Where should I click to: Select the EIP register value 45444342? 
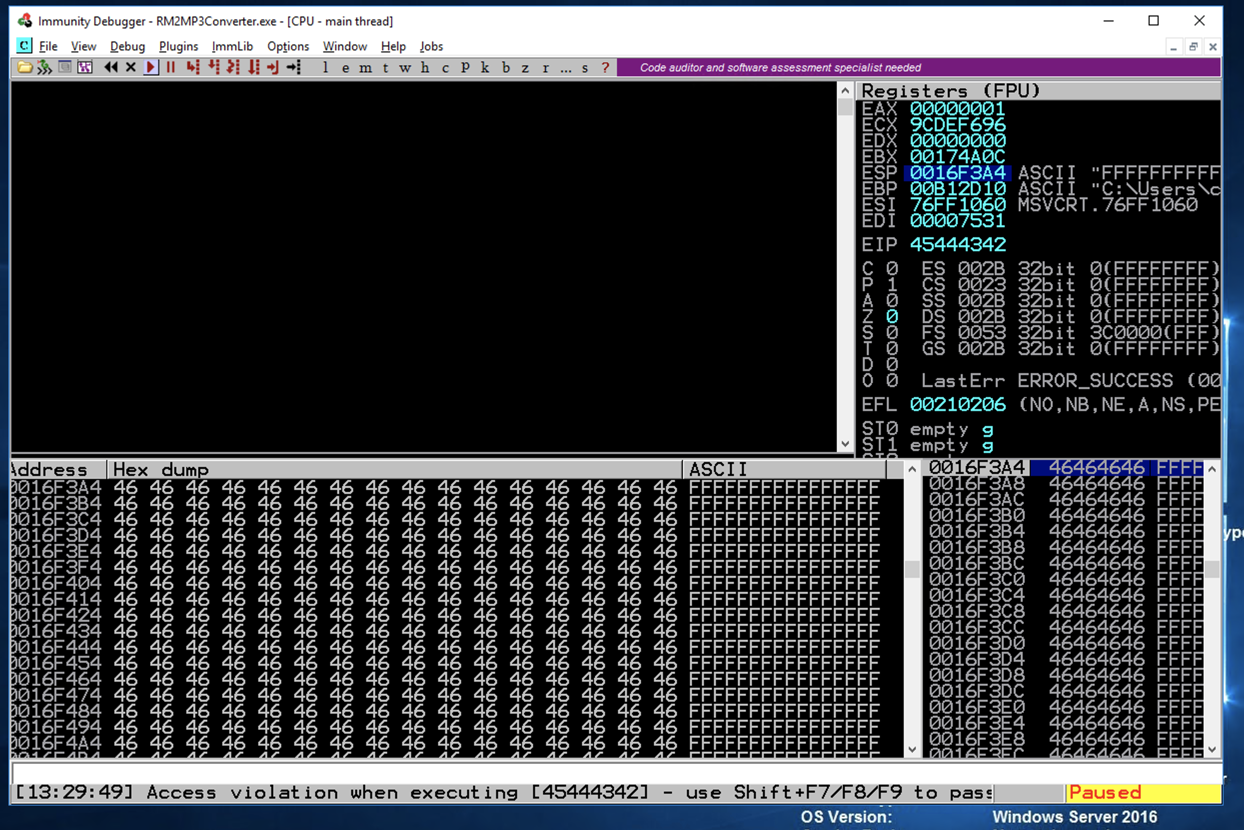(x=958, y=244)
